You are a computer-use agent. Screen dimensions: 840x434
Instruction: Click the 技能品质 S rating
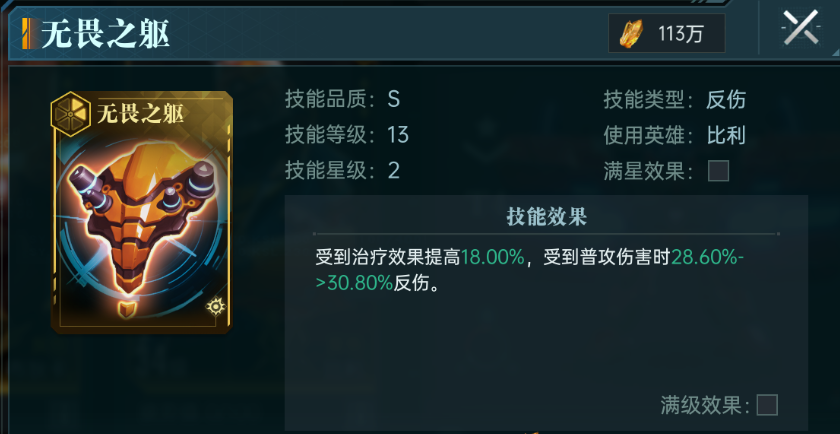394,100
